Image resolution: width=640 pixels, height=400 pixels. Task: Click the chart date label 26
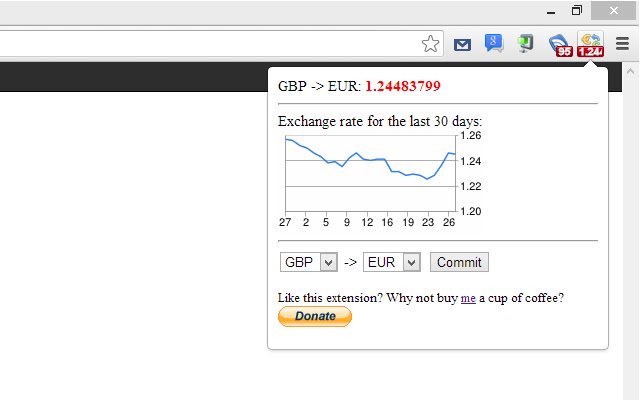click(449, 222)
